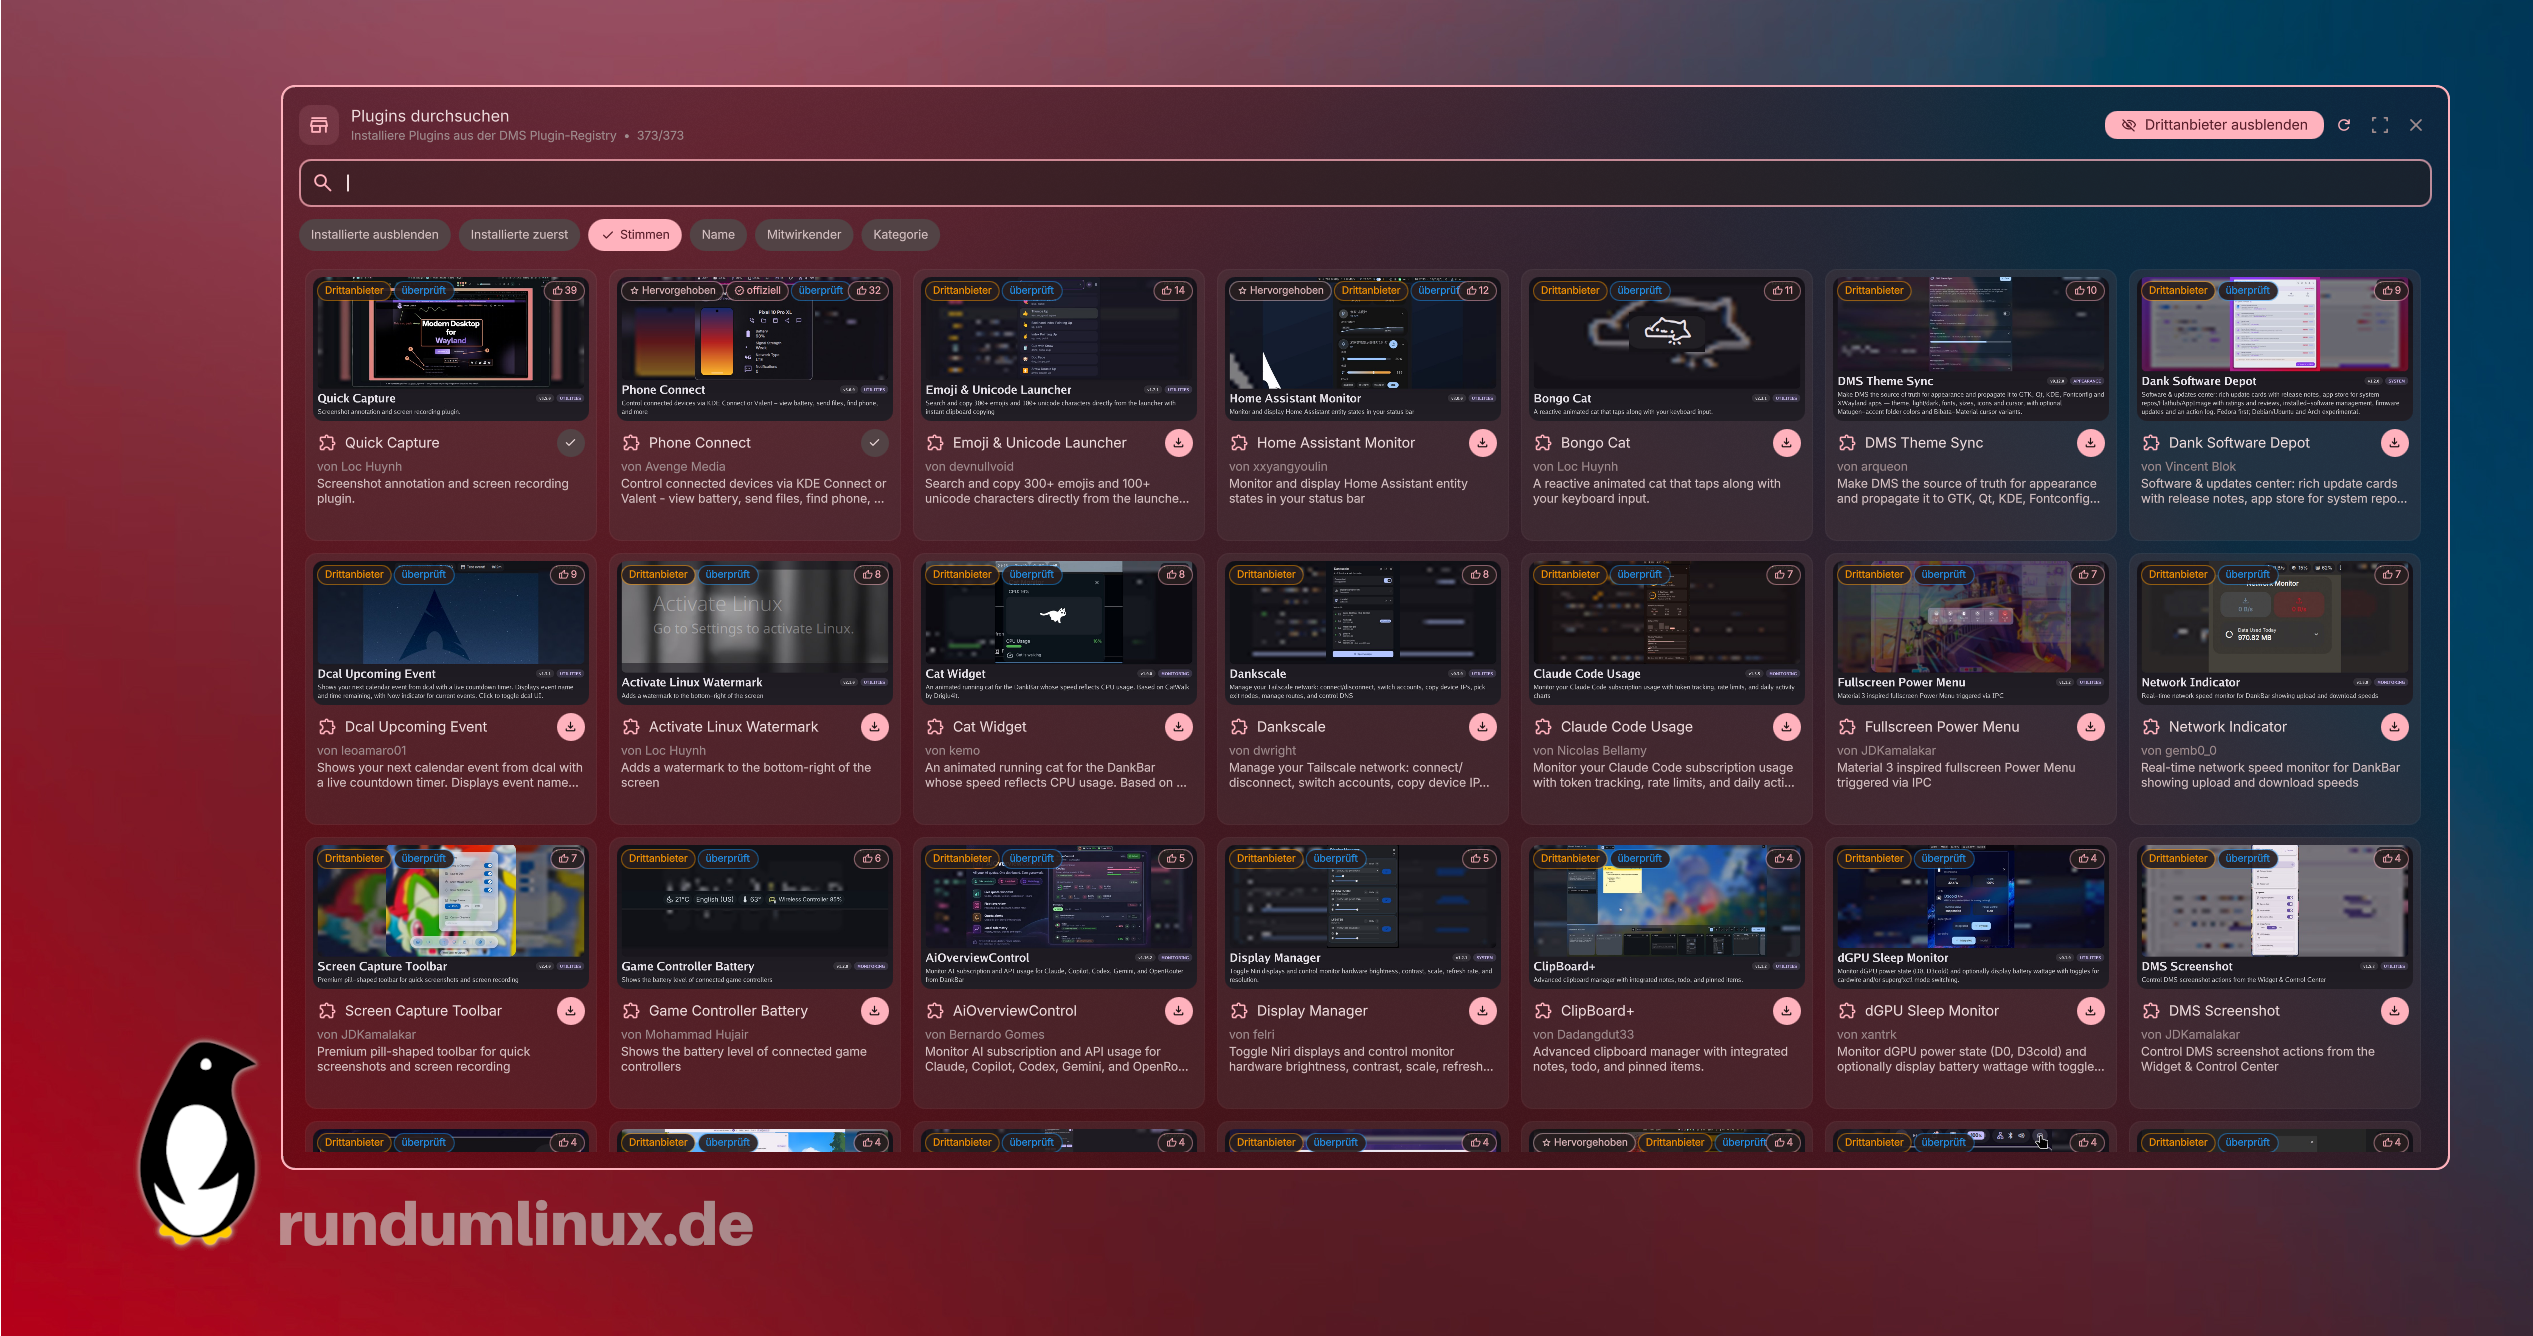
Task: Download the Home Assistant Monitor plugin
Action: point(1482,443)
